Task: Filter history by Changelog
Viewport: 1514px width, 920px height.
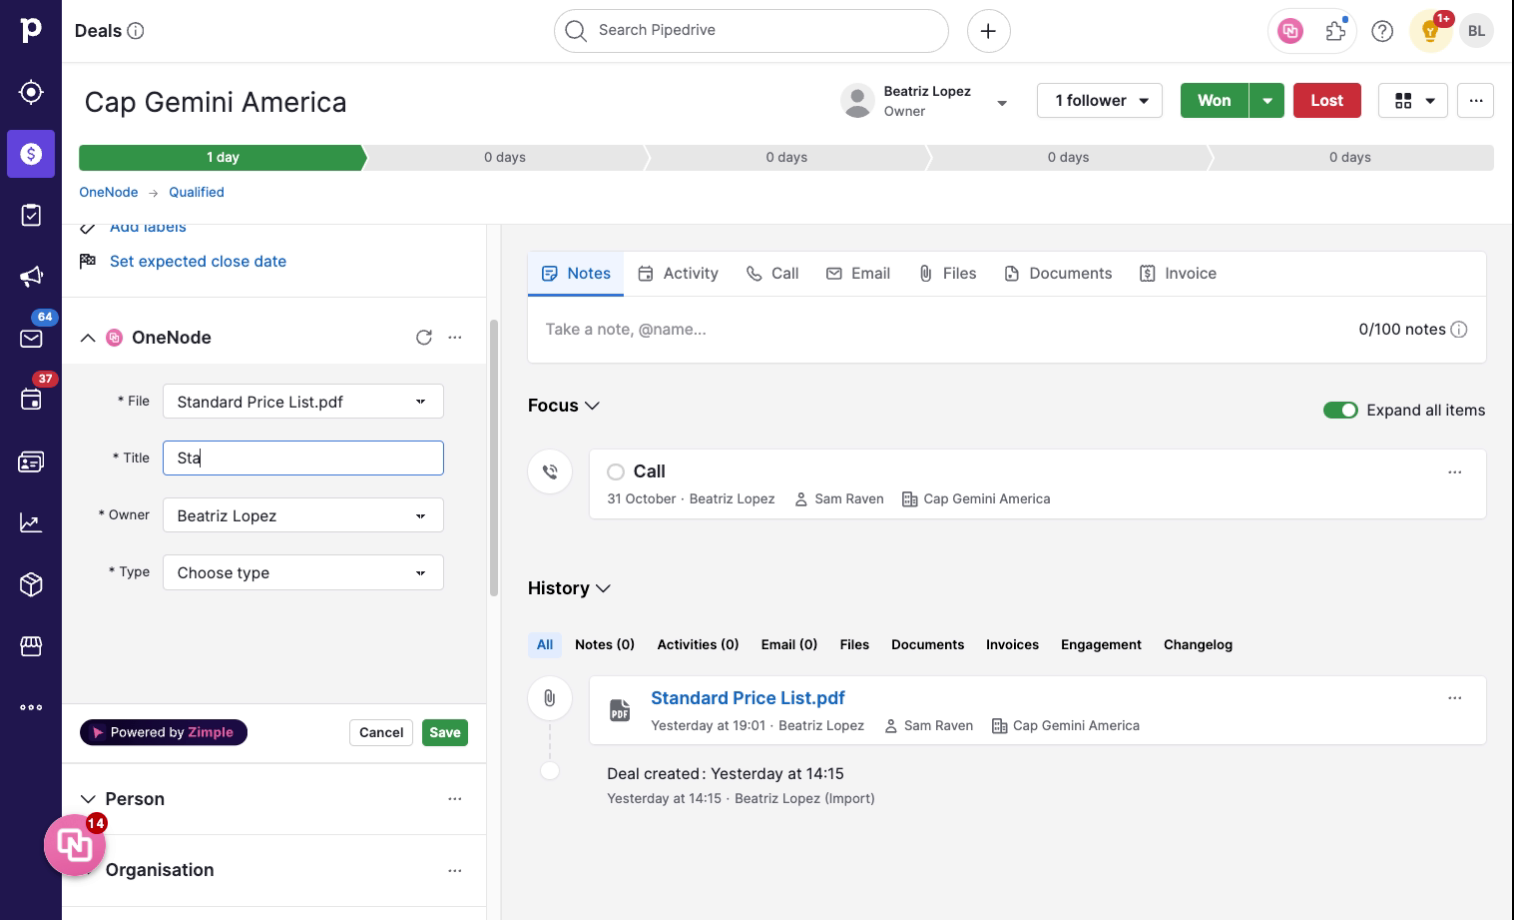Action: [x=1198, y=645]
